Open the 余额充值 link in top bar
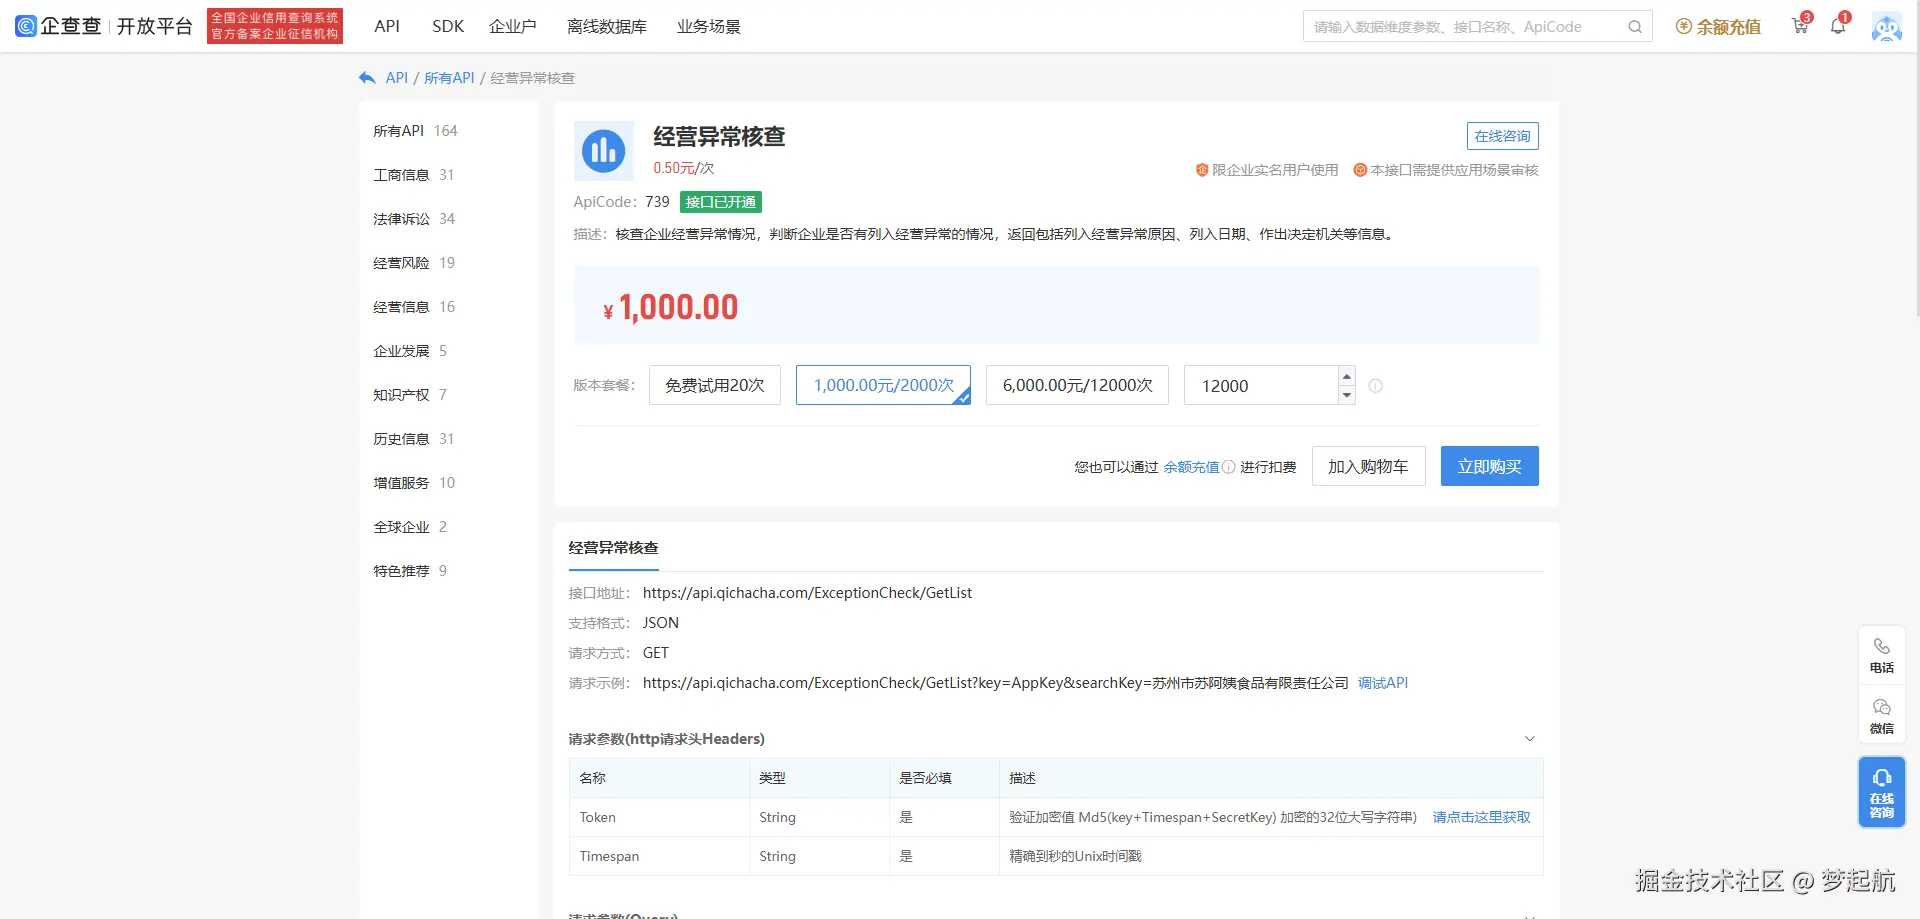 tap(1719, 27)
